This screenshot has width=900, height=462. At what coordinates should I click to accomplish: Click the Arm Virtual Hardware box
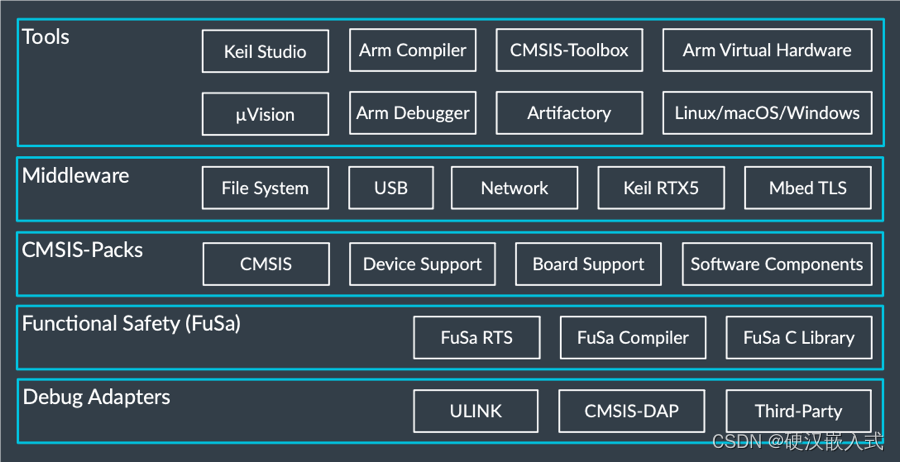[x=767, y=51]
